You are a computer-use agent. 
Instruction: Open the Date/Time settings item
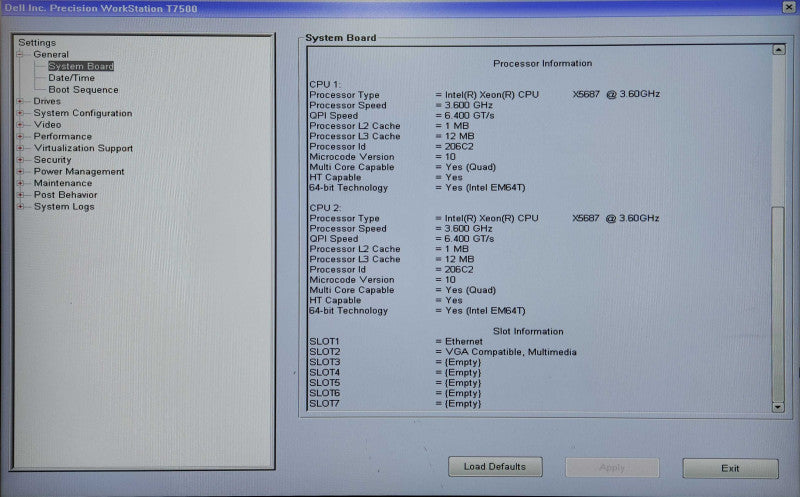point(71,78)
